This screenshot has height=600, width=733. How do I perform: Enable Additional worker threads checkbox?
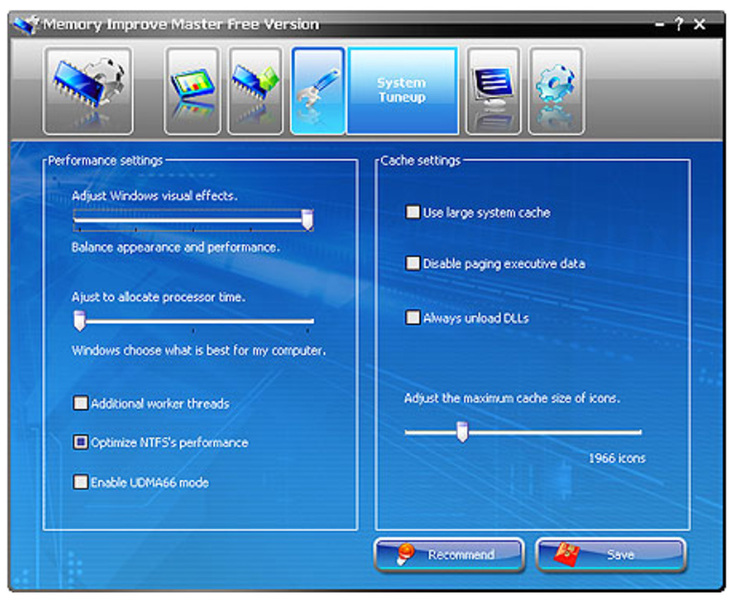click(x=80, y=403)
